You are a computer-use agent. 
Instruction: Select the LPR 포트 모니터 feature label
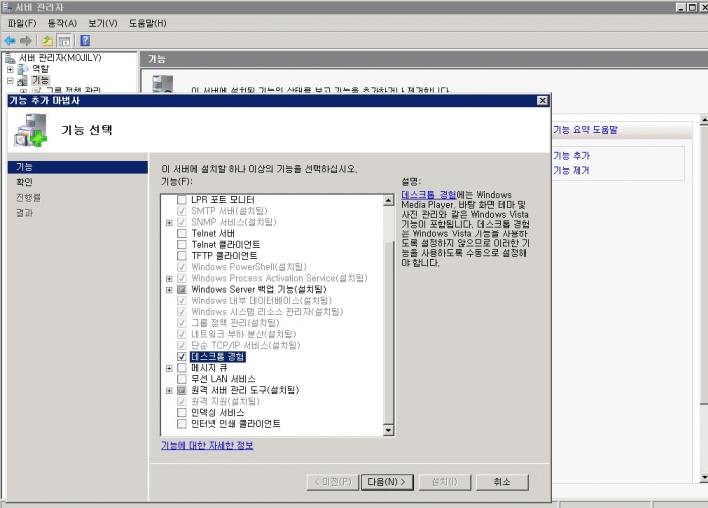pos(223,200)
